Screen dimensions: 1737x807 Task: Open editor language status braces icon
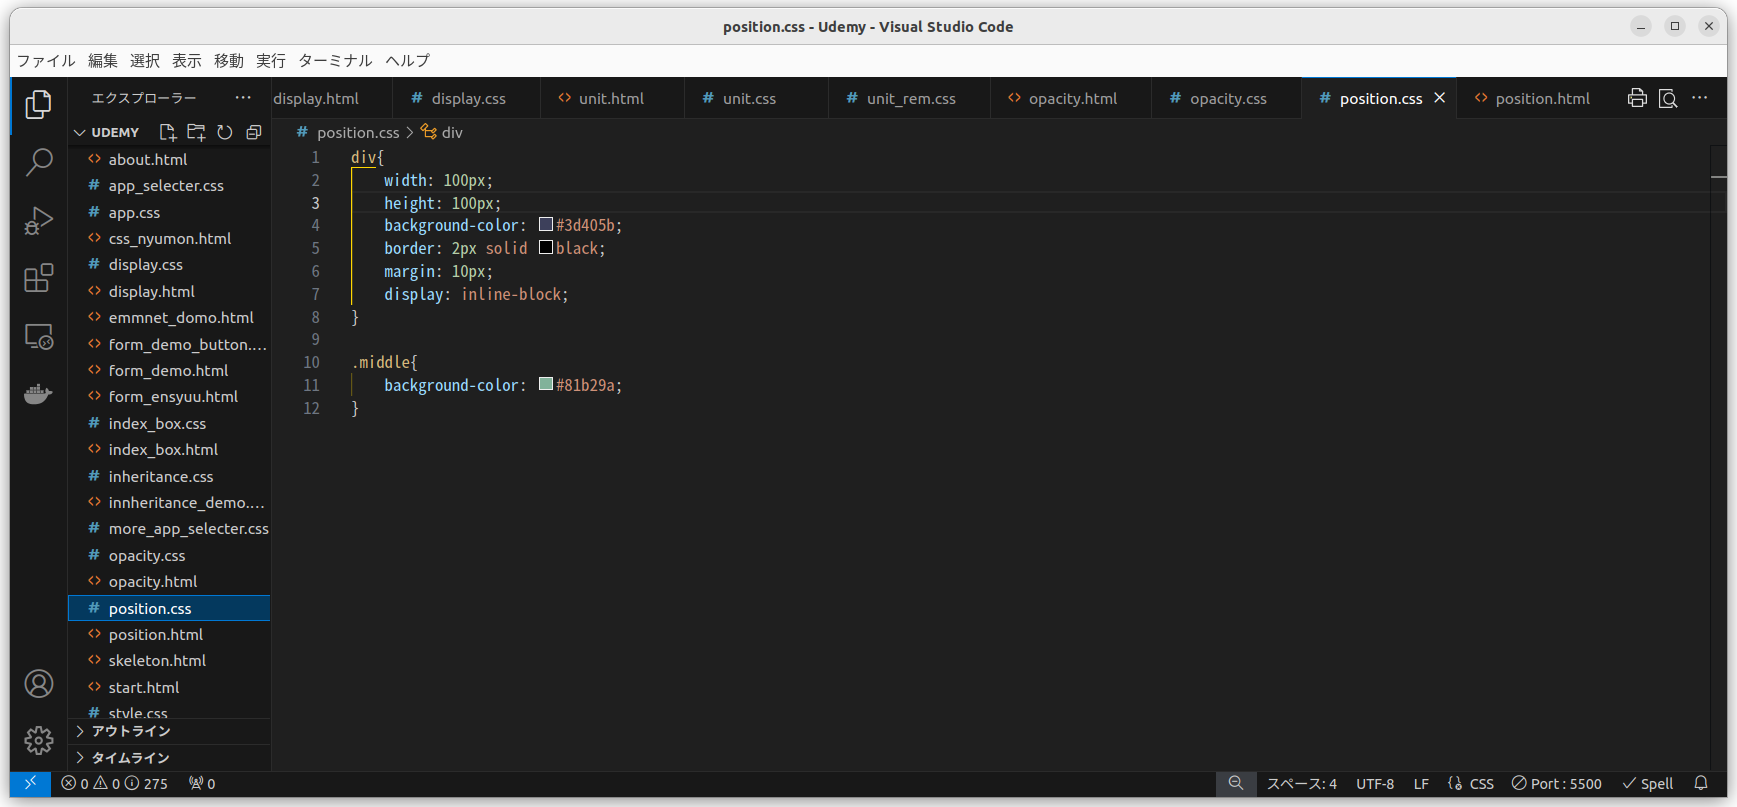pos(1454,784)
